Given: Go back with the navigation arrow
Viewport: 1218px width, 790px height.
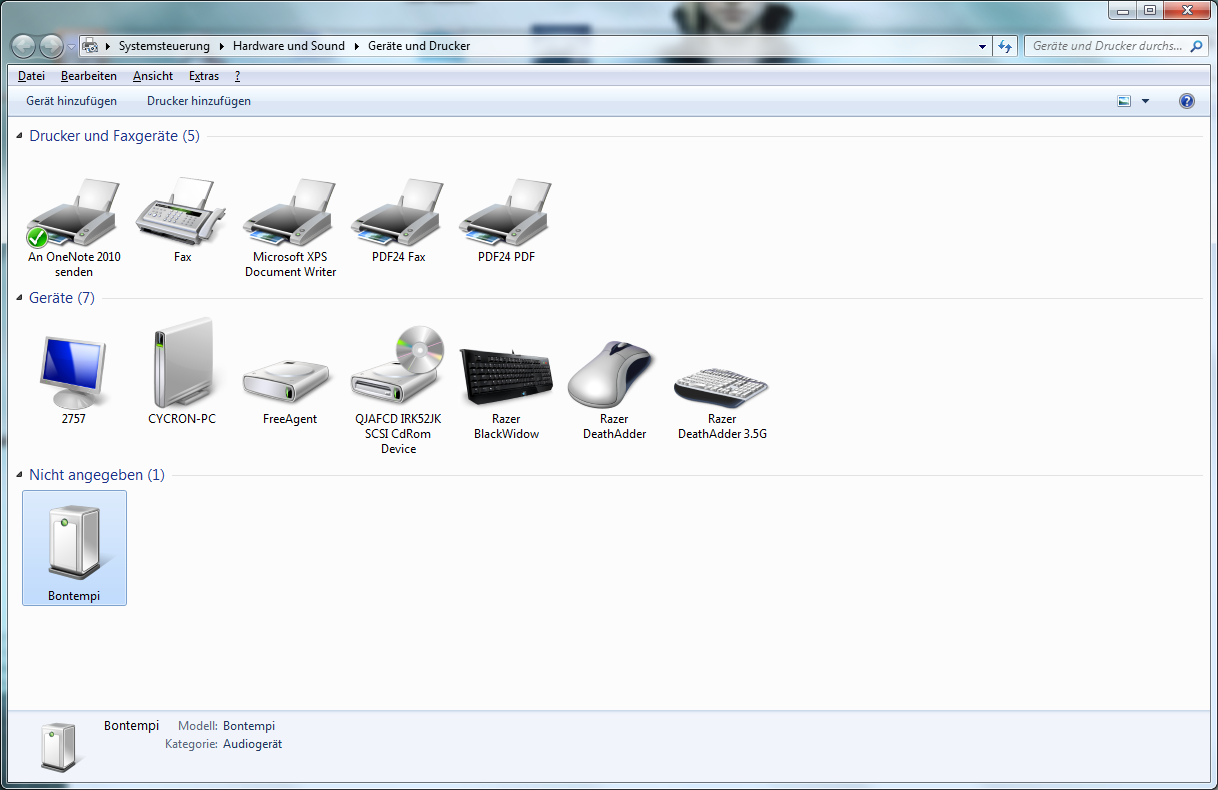Looking at the screenshot, I should pos(23,46).
